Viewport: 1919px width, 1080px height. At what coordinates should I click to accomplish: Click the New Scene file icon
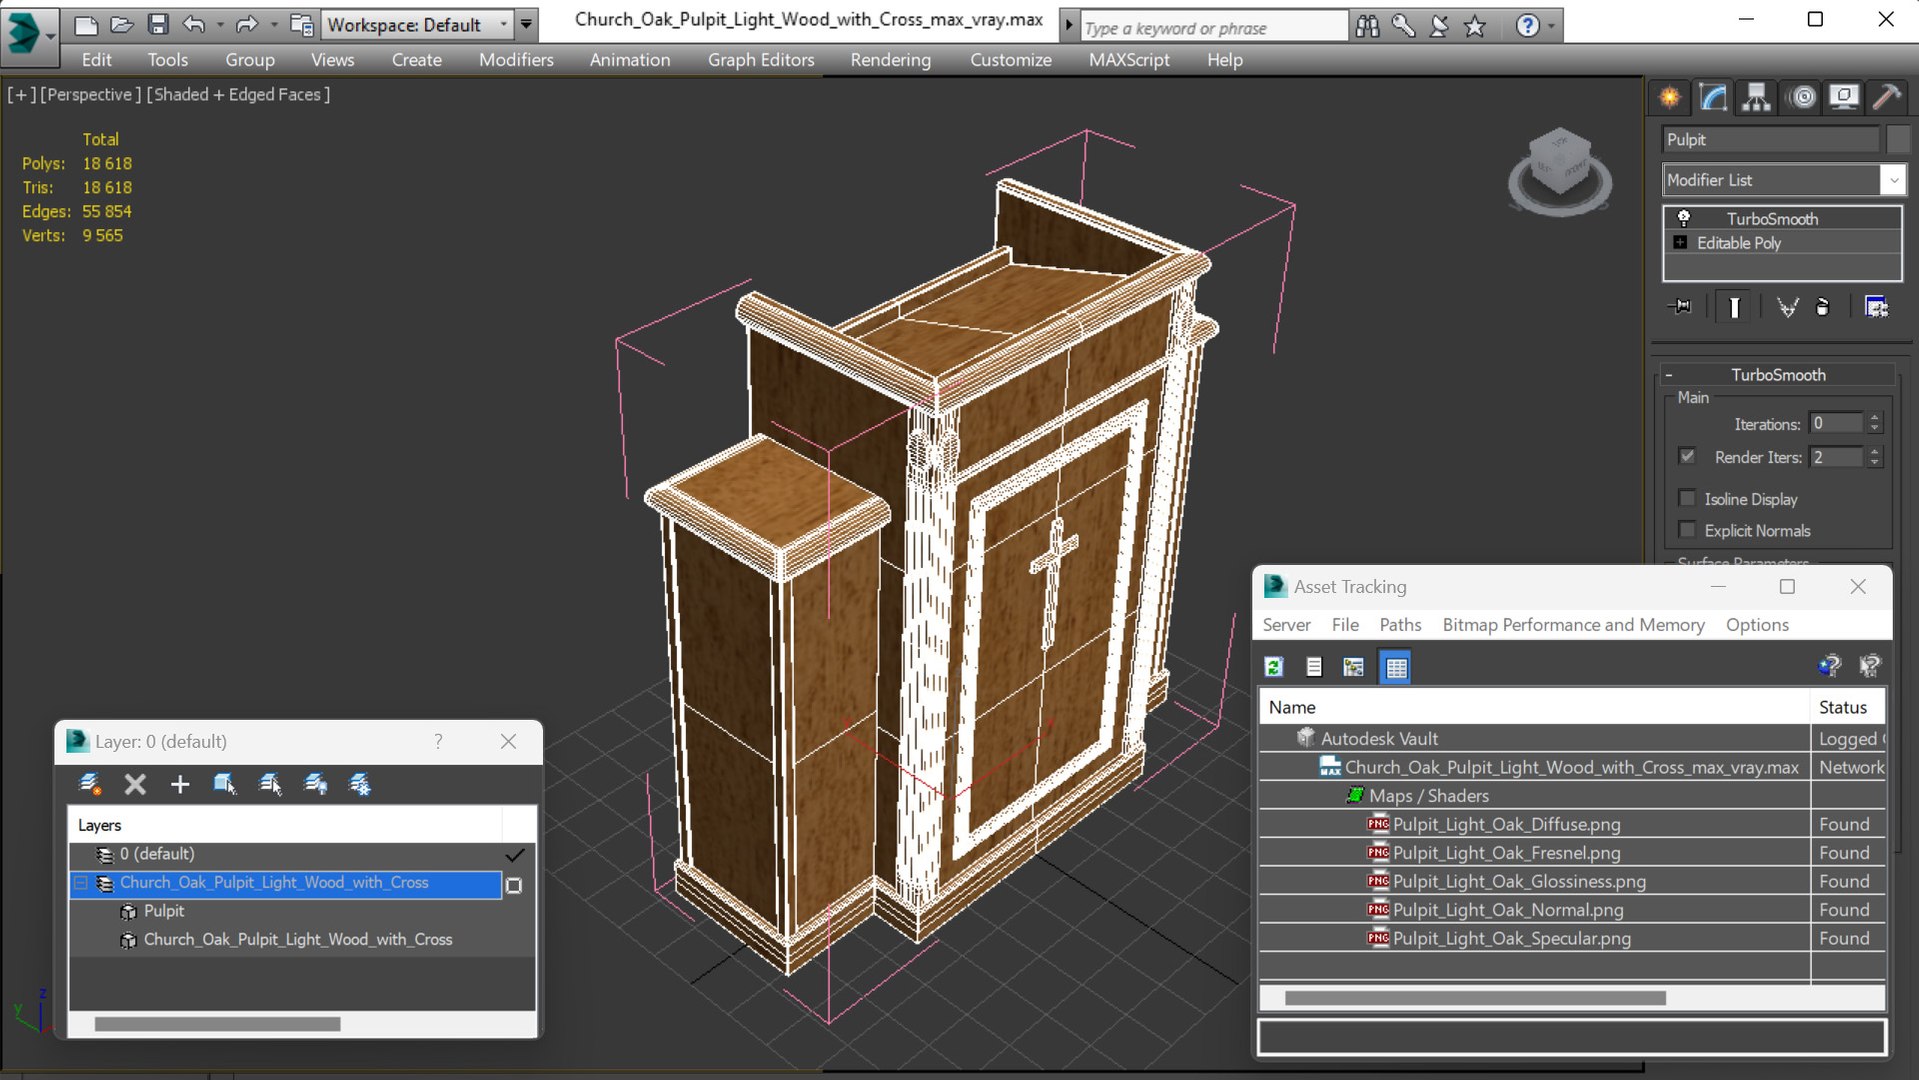coord(86,24)
